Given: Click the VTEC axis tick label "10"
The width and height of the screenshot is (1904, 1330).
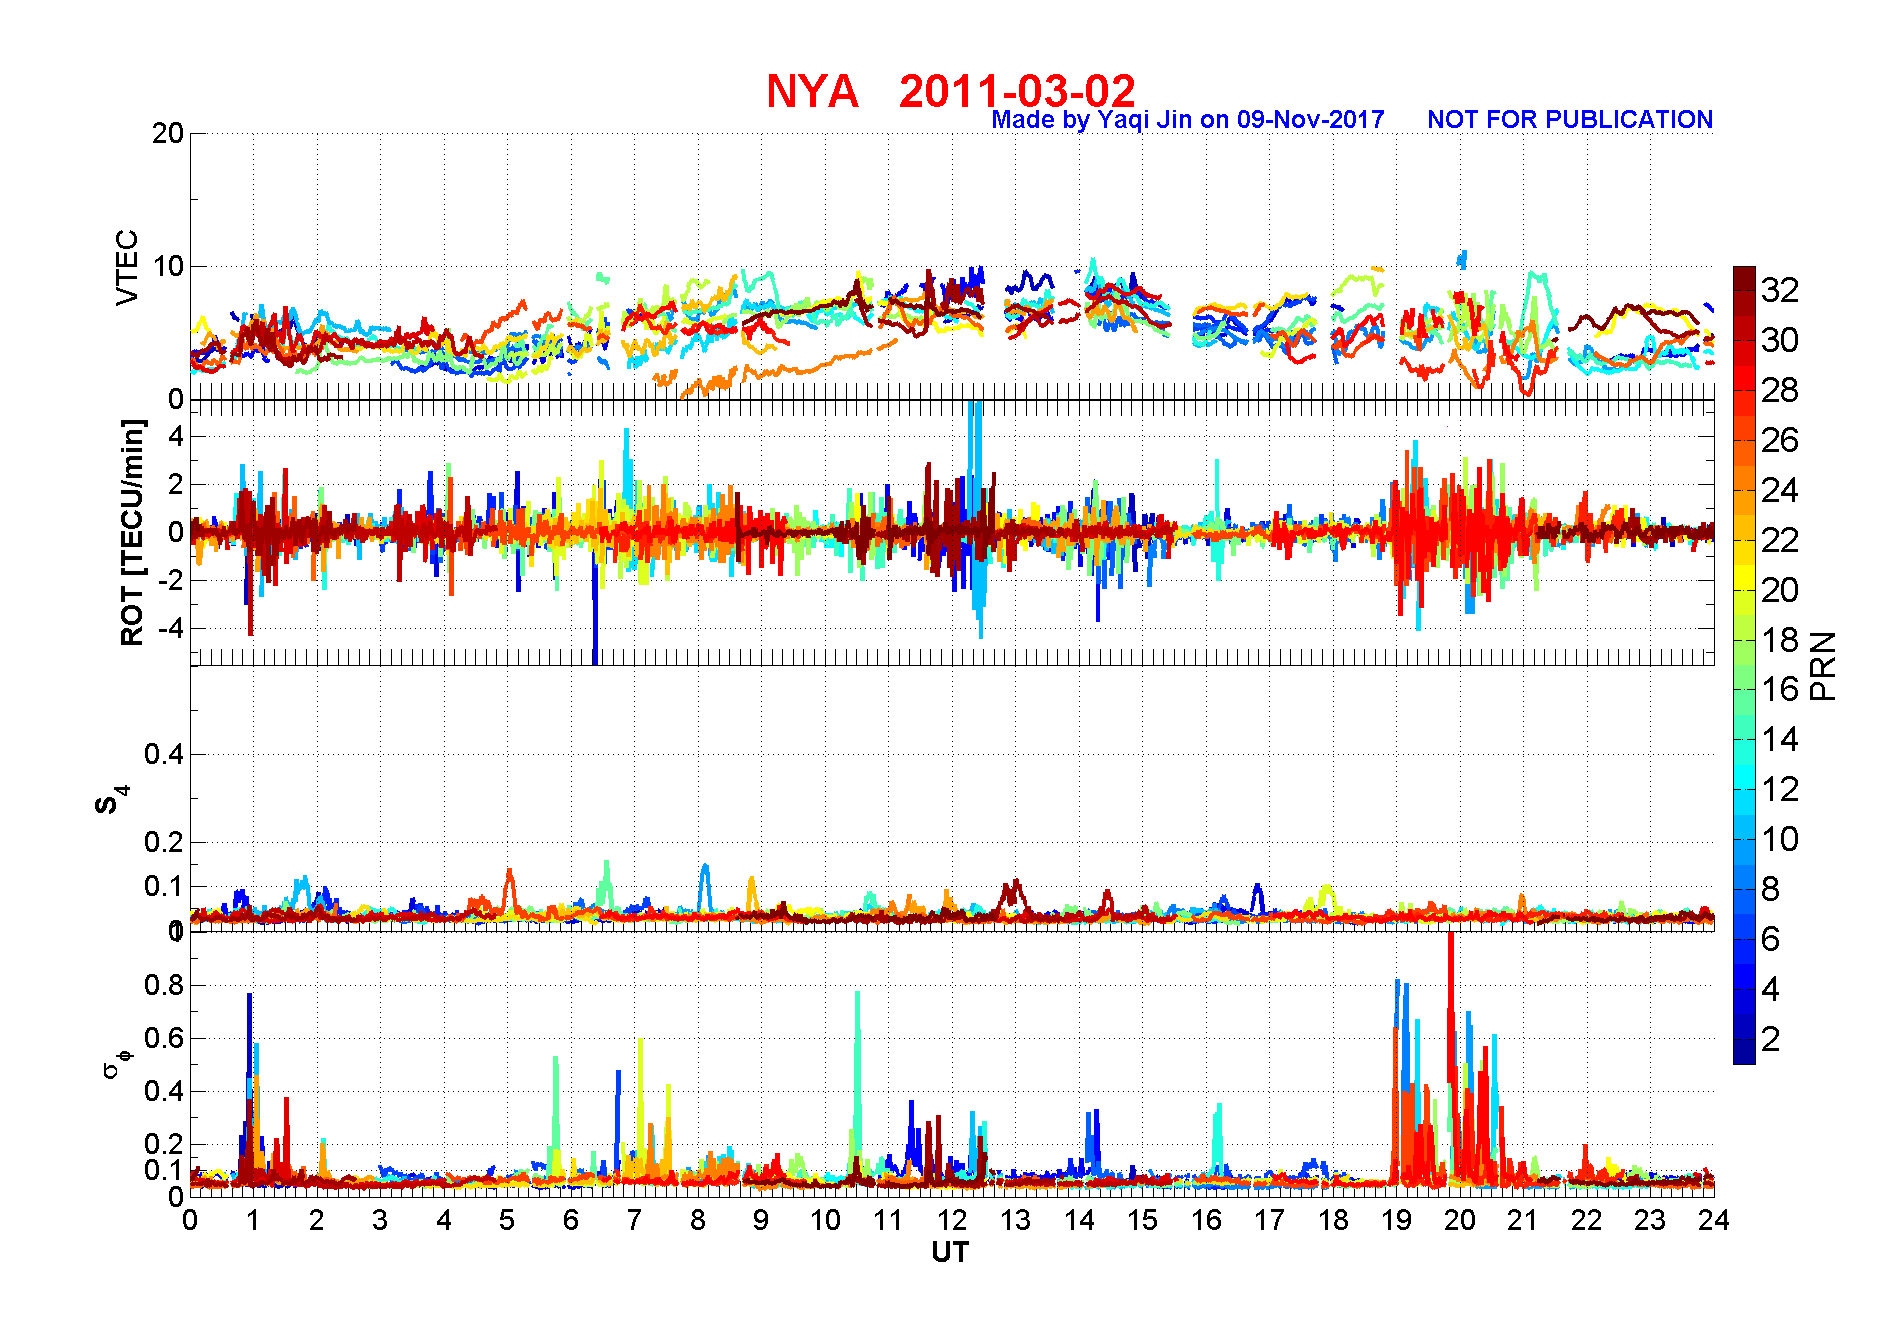Looking at the screenshot, I should click(x=168, y=266).
